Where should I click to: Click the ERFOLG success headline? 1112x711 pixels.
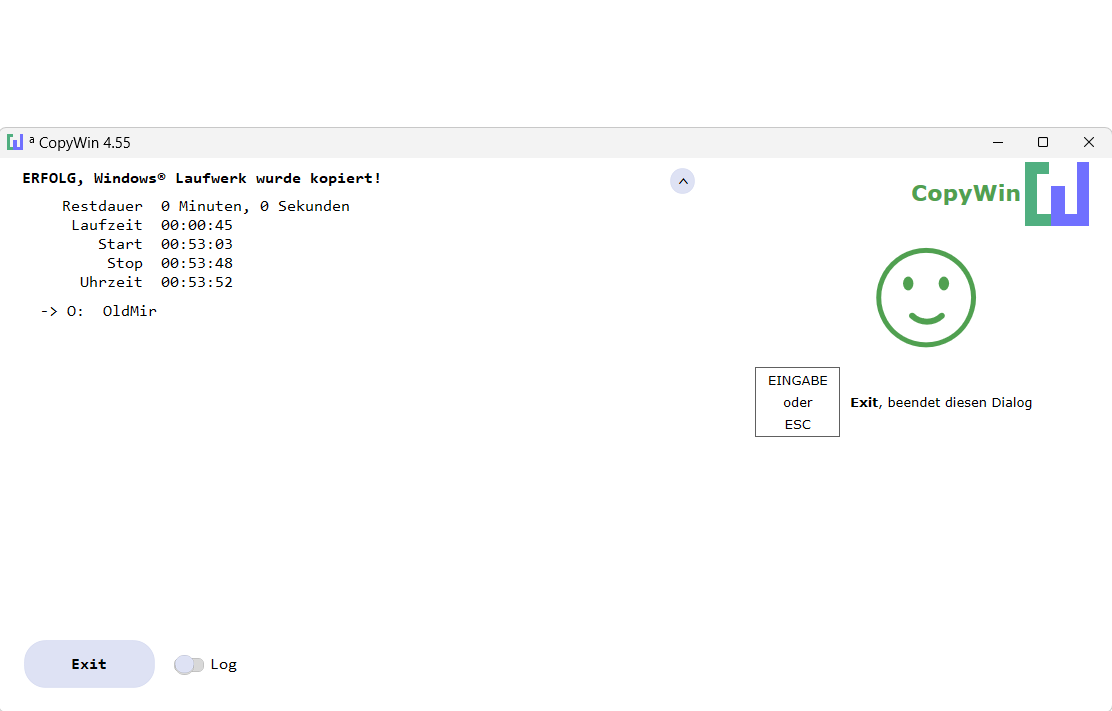tap(201, 178)
